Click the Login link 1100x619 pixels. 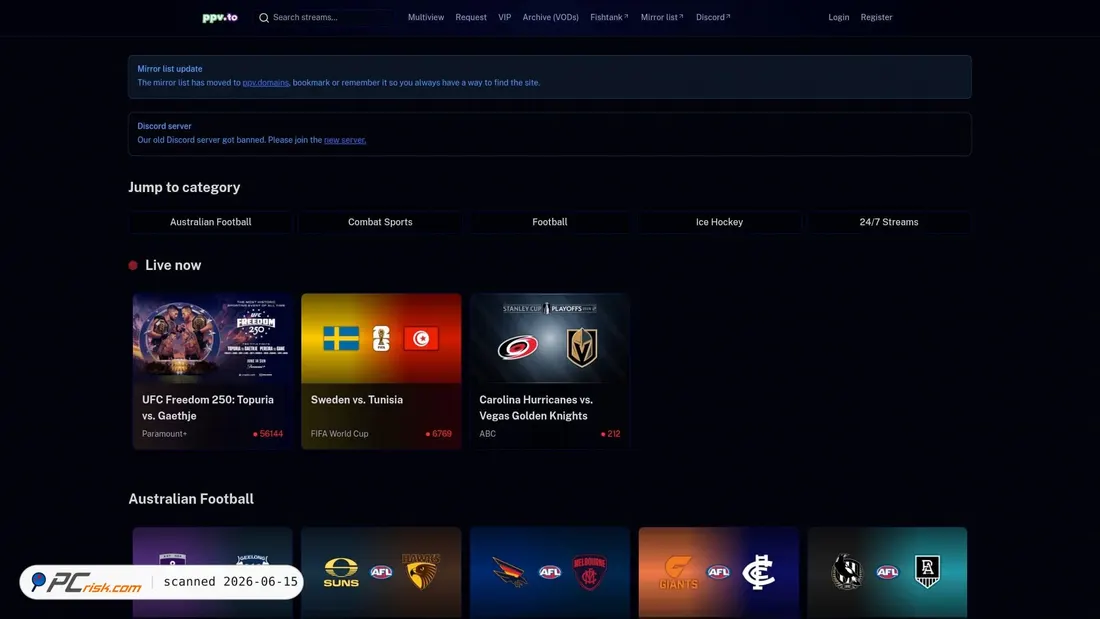coord(838,18)
